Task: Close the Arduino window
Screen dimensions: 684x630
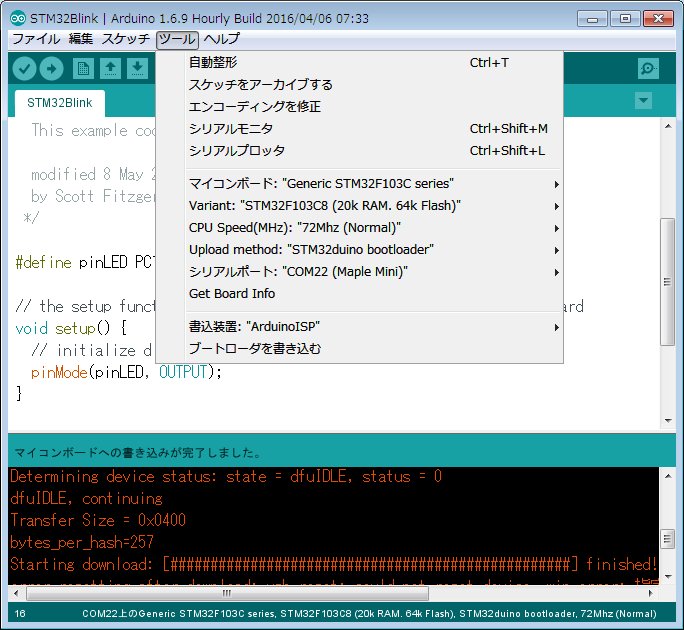Action: pyautogui.click(x=658, y=19)
